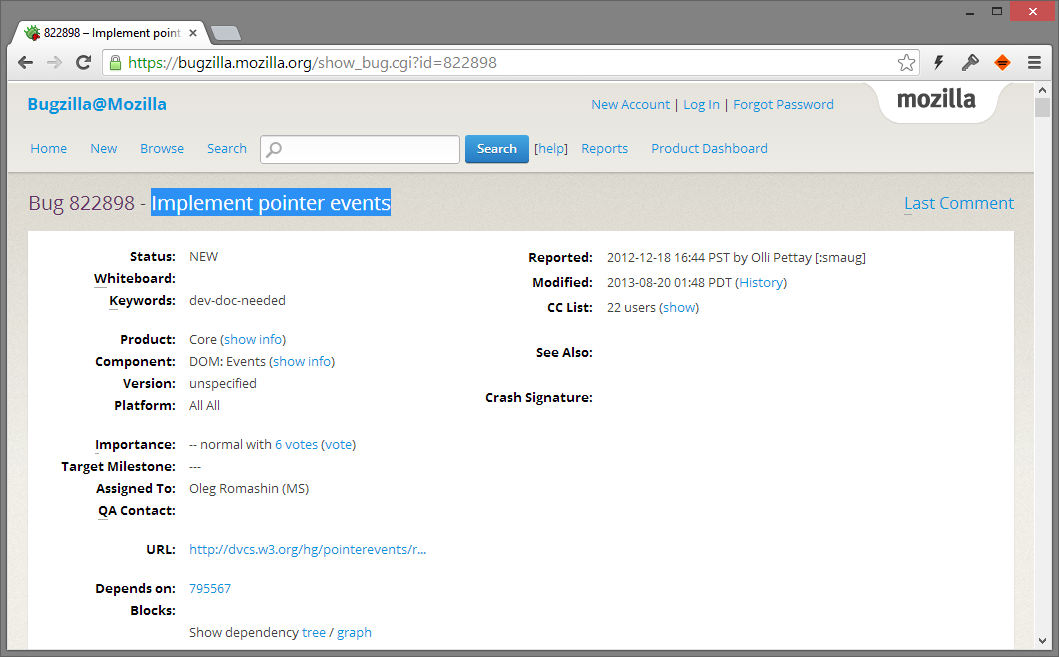Viewport: 1059px width, 657px height.
Task: Open dependency bug 795567
Action: 210,589
